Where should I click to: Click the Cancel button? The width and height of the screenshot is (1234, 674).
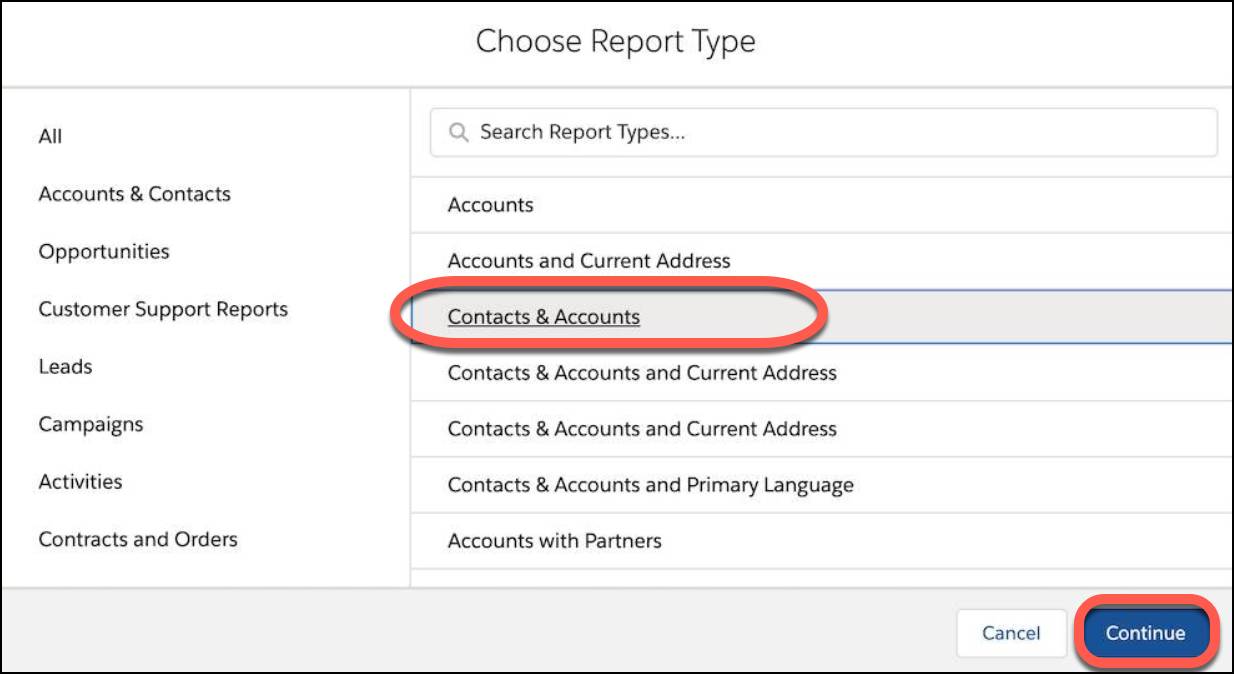(x=1011, y=633)
